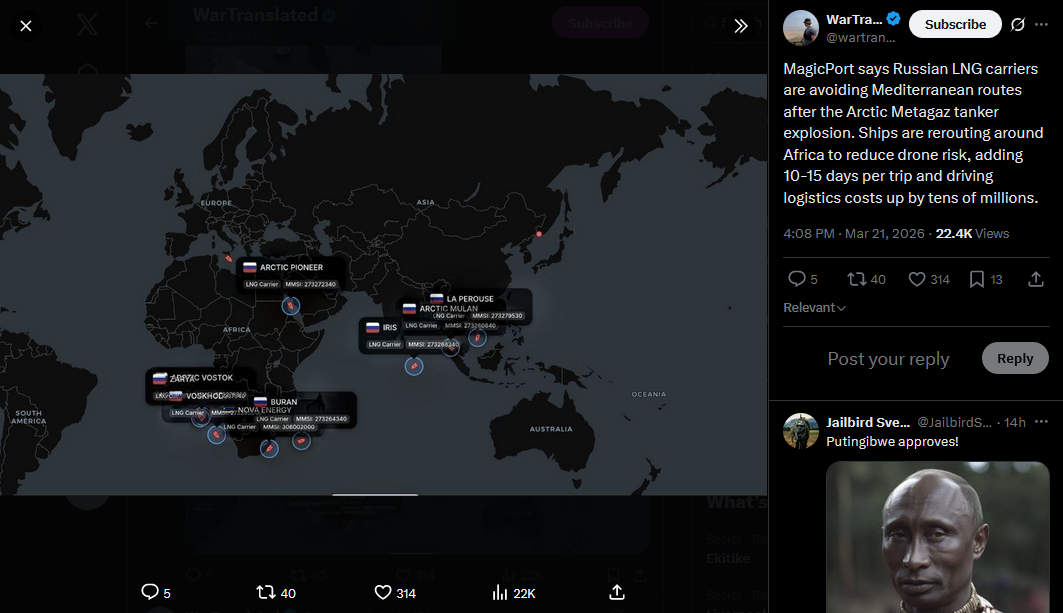Collapse the side panel with double chevron
The width and height of the screenshot is (1063, 613).
(x=740, y=26)
